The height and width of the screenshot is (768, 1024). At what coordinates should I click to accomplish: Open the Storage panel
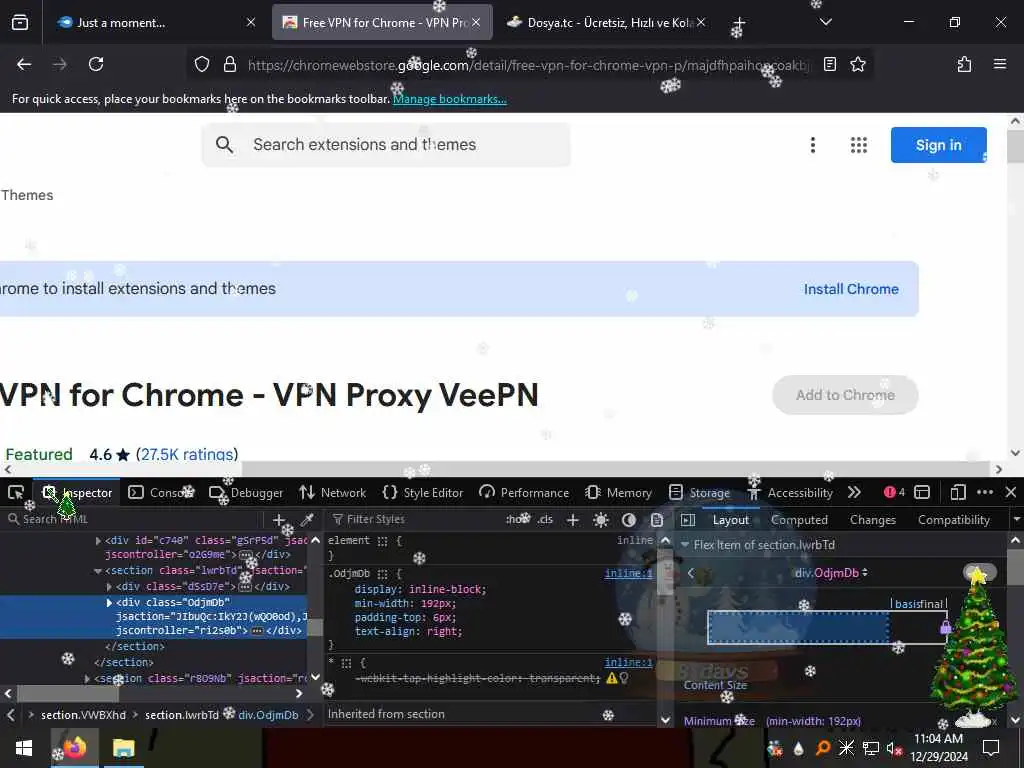click(700, 492)
